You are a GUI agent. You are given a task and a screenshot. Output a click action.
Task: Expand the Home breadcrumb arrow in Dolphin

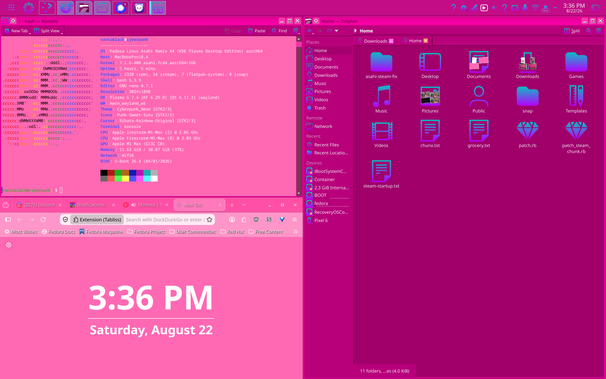[x=355, y=31]
